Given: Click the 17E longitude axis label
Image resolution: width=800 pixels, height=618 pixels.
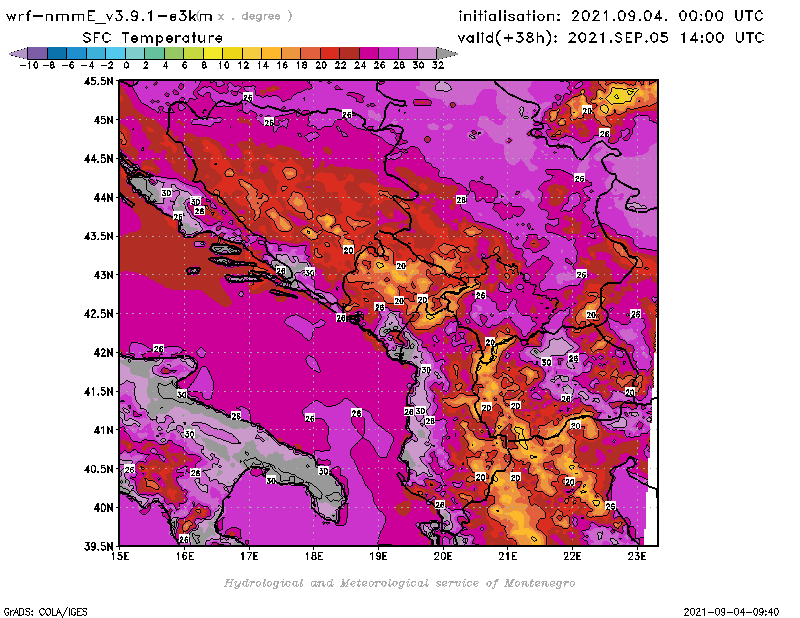Looking at the screenshot, I should tap(249, 556).
